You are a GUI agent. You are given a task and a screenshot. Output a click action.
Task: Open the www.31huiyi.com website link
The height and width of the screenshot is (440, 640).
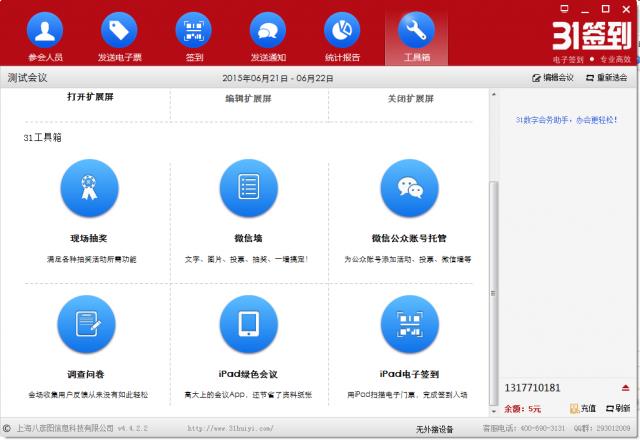[231, 429]
